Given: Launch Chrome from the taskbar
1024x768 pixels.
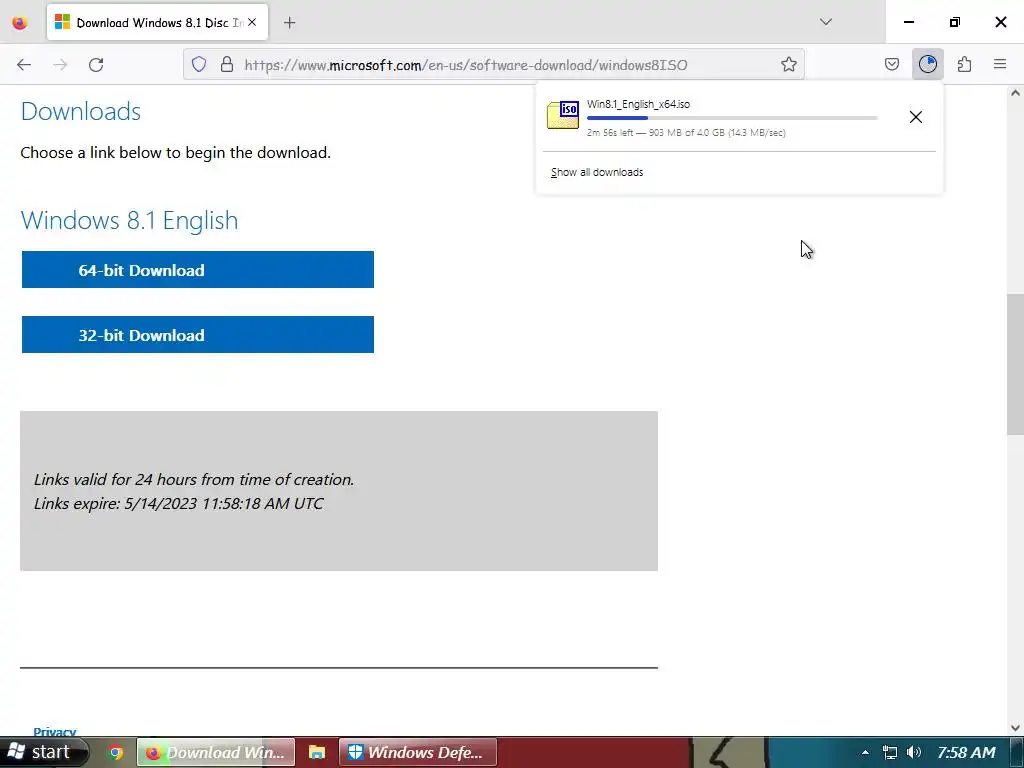Looking at the screenshot, I should (x=116, y=753).
